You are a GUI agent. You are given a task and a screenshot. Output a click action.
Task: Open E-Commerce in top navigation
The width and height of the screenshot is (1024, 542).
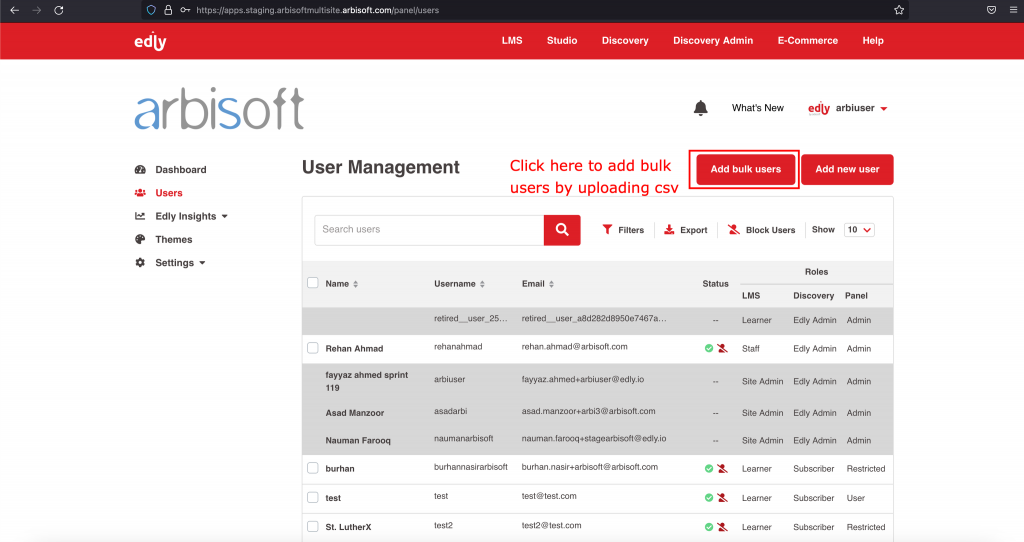tap(808, 40)
